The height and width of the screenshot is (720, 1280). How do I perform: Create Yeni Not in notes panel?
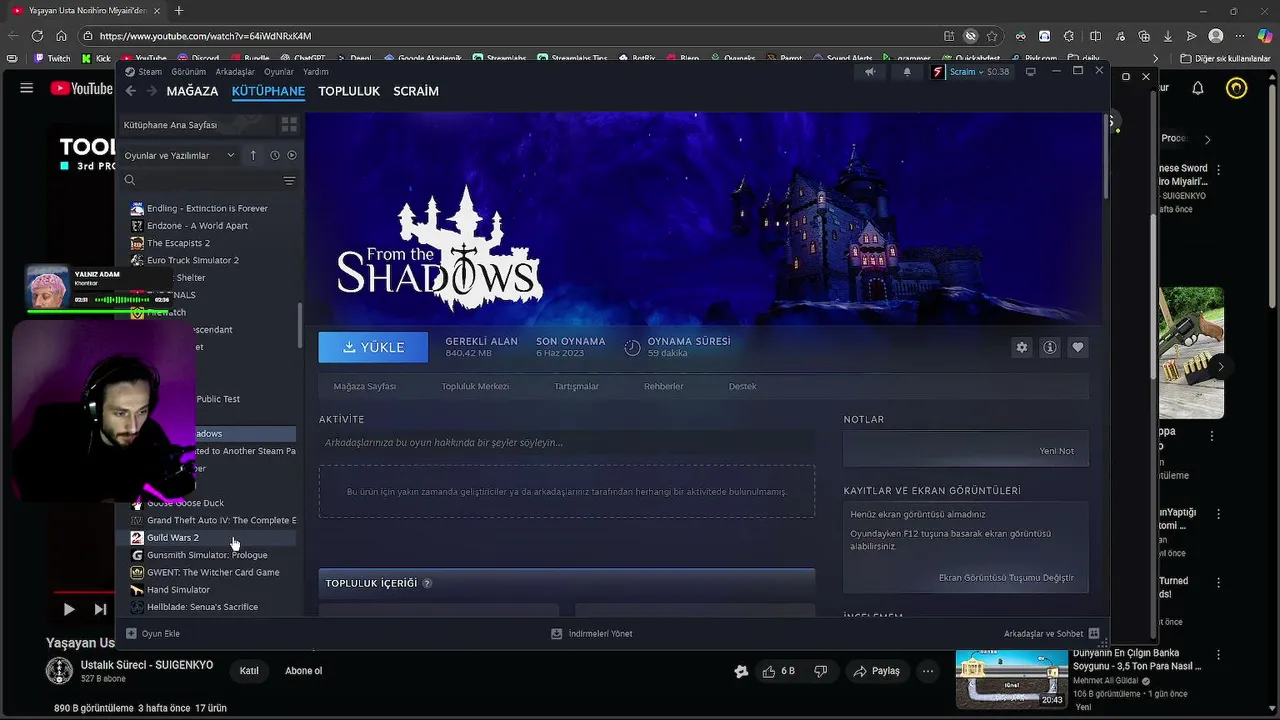[x=1056, y=451]
